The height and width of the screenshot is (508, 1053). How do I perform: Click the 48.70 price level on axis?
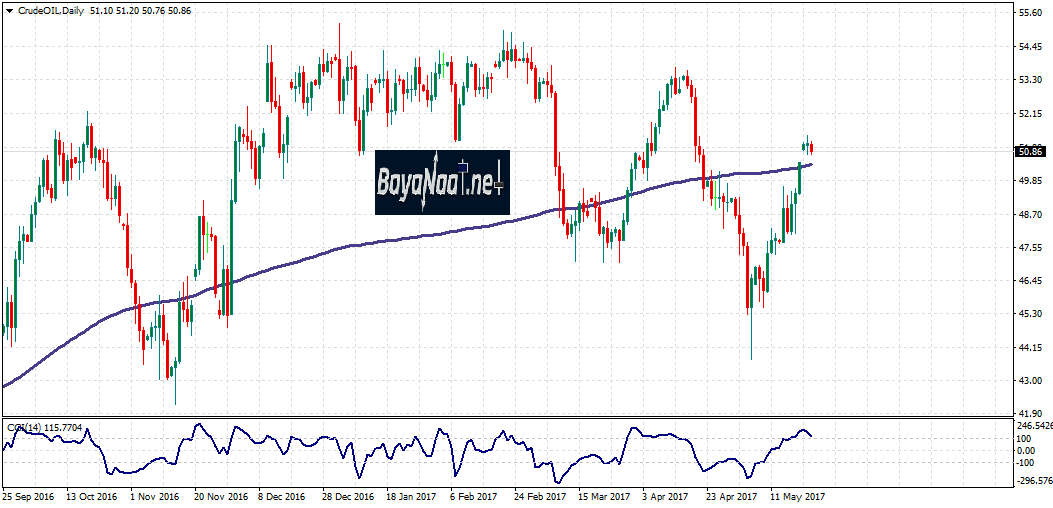click(1029, 214)
